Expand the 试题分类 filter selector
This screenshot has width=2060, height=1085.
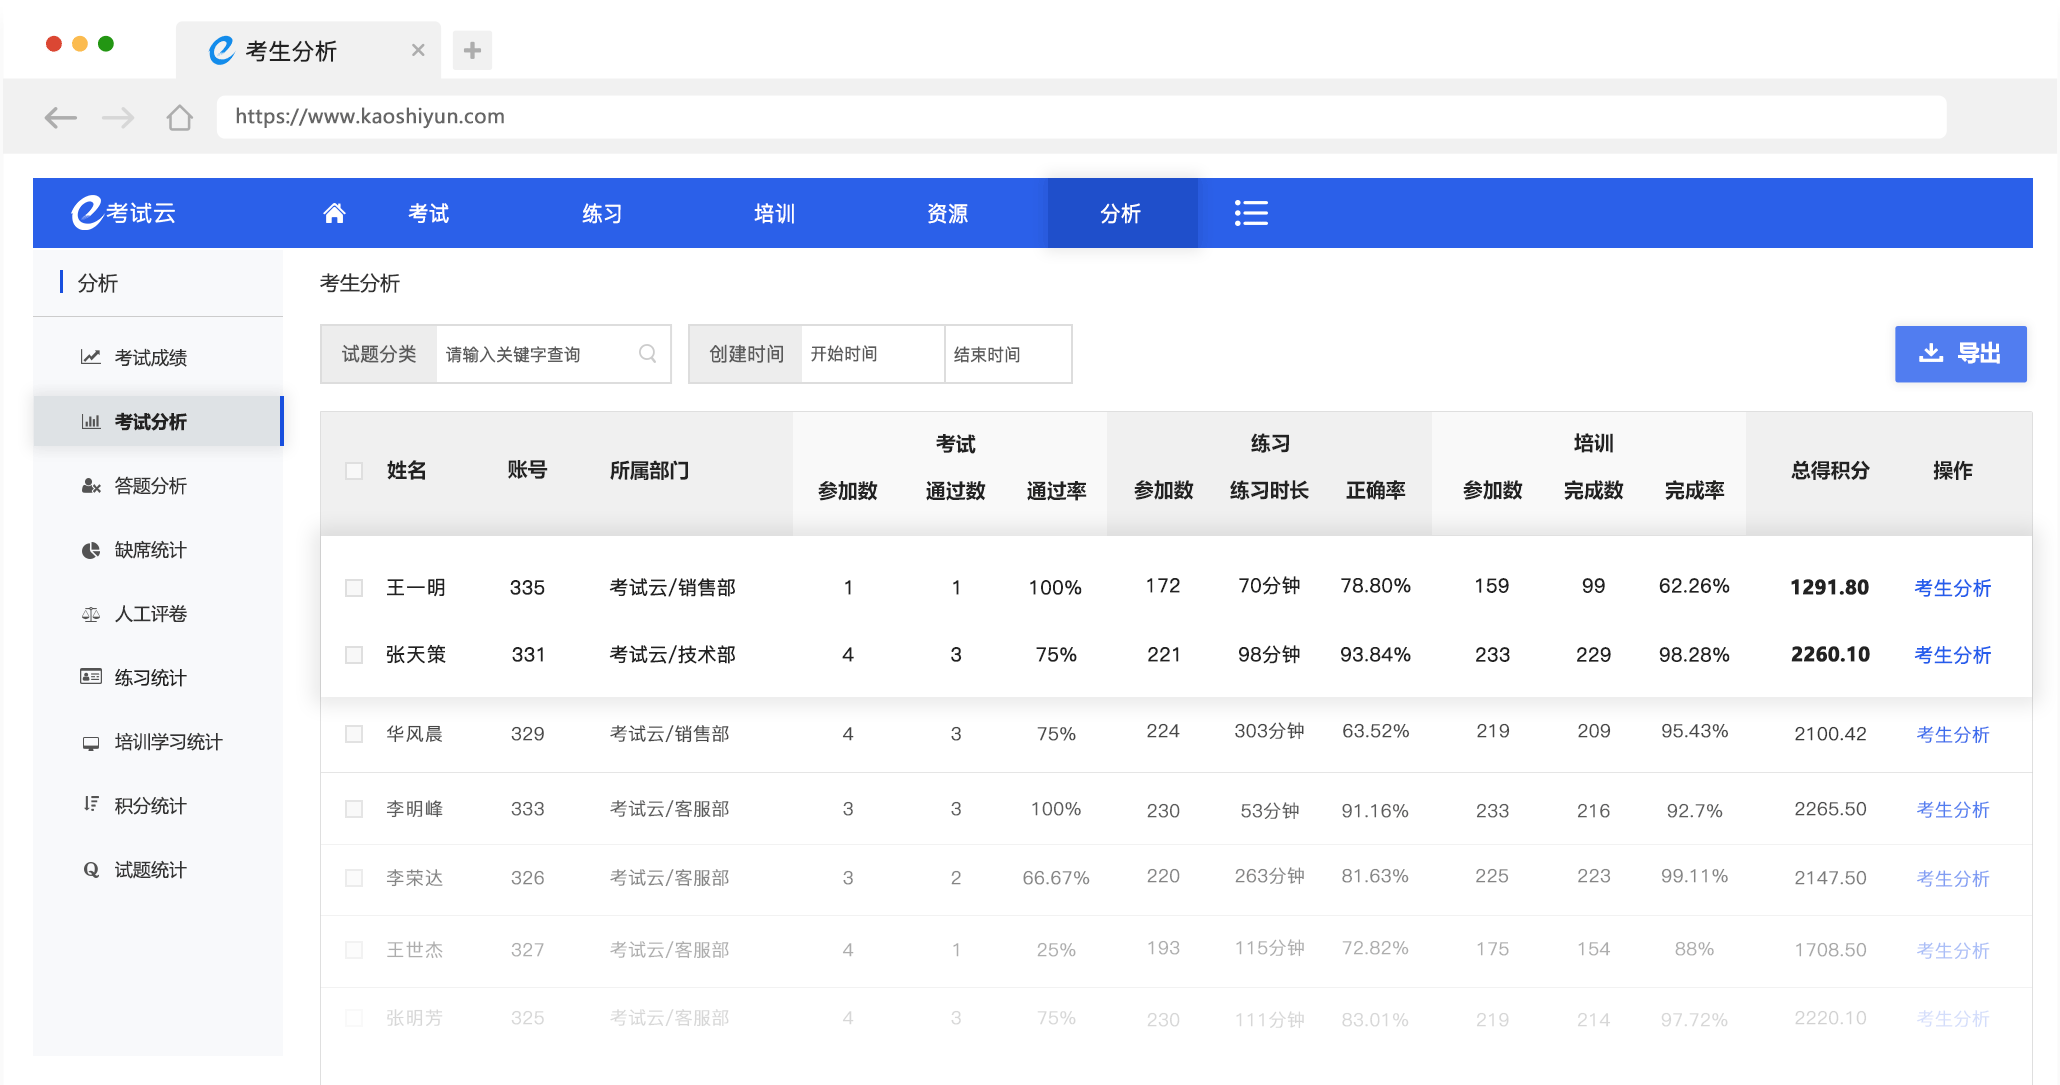point(379,354)
